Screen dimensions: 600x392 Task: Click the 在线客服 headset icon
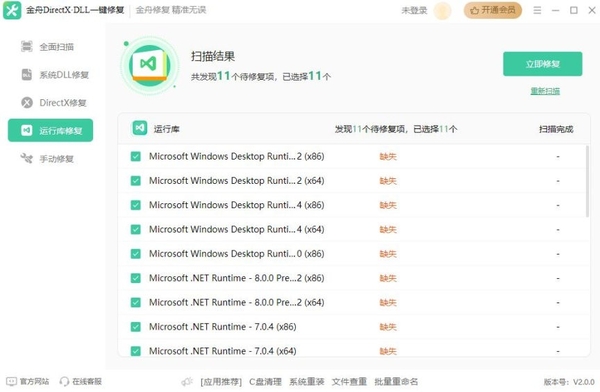point(64,381)
